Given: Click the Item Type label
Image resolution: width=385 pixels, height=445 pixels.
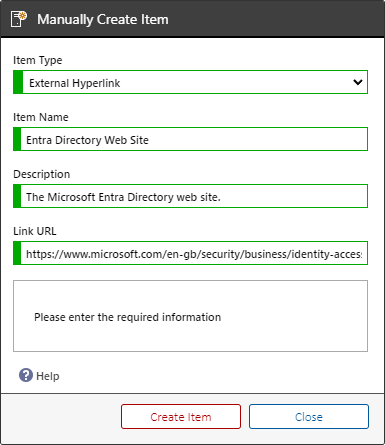Looking at the screenshot, I should pos(38,60).
